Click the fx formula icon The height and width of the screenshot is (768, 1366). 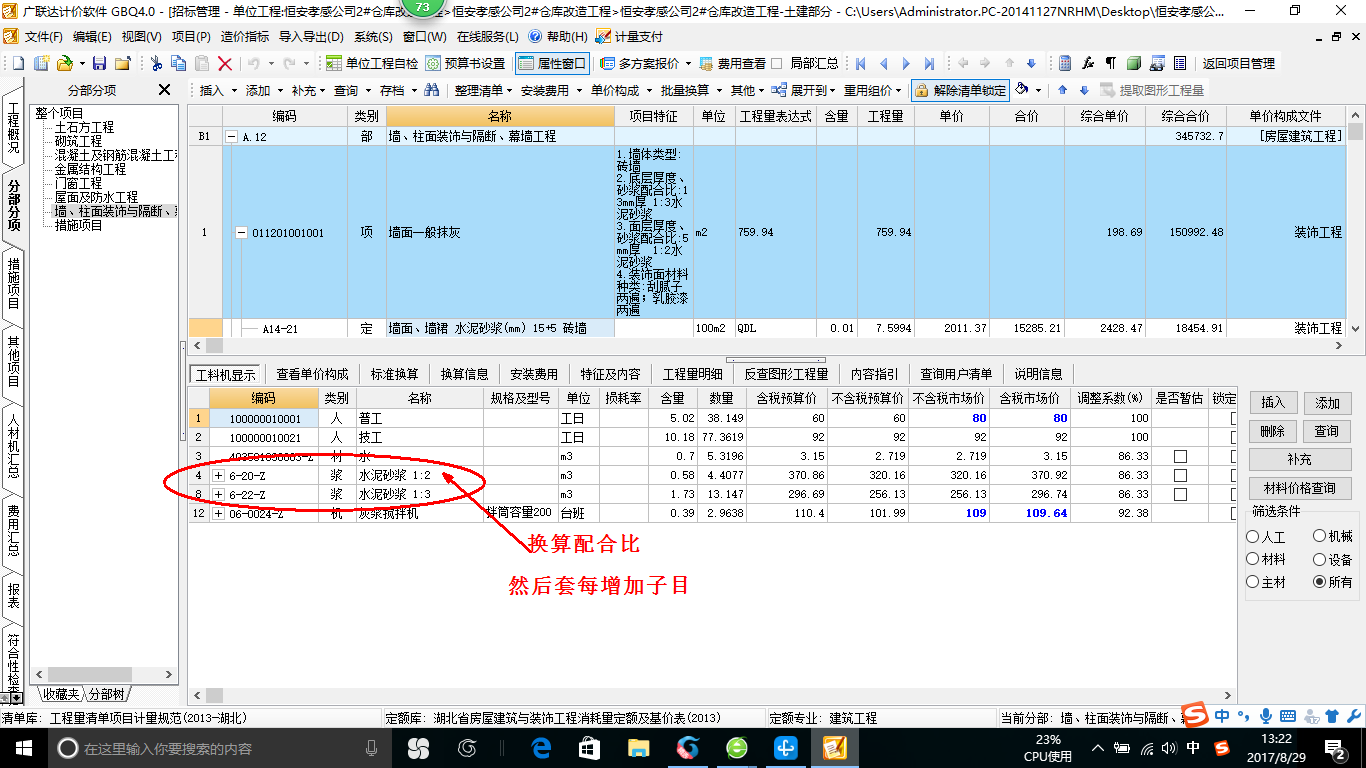(x=1088, y=63)
